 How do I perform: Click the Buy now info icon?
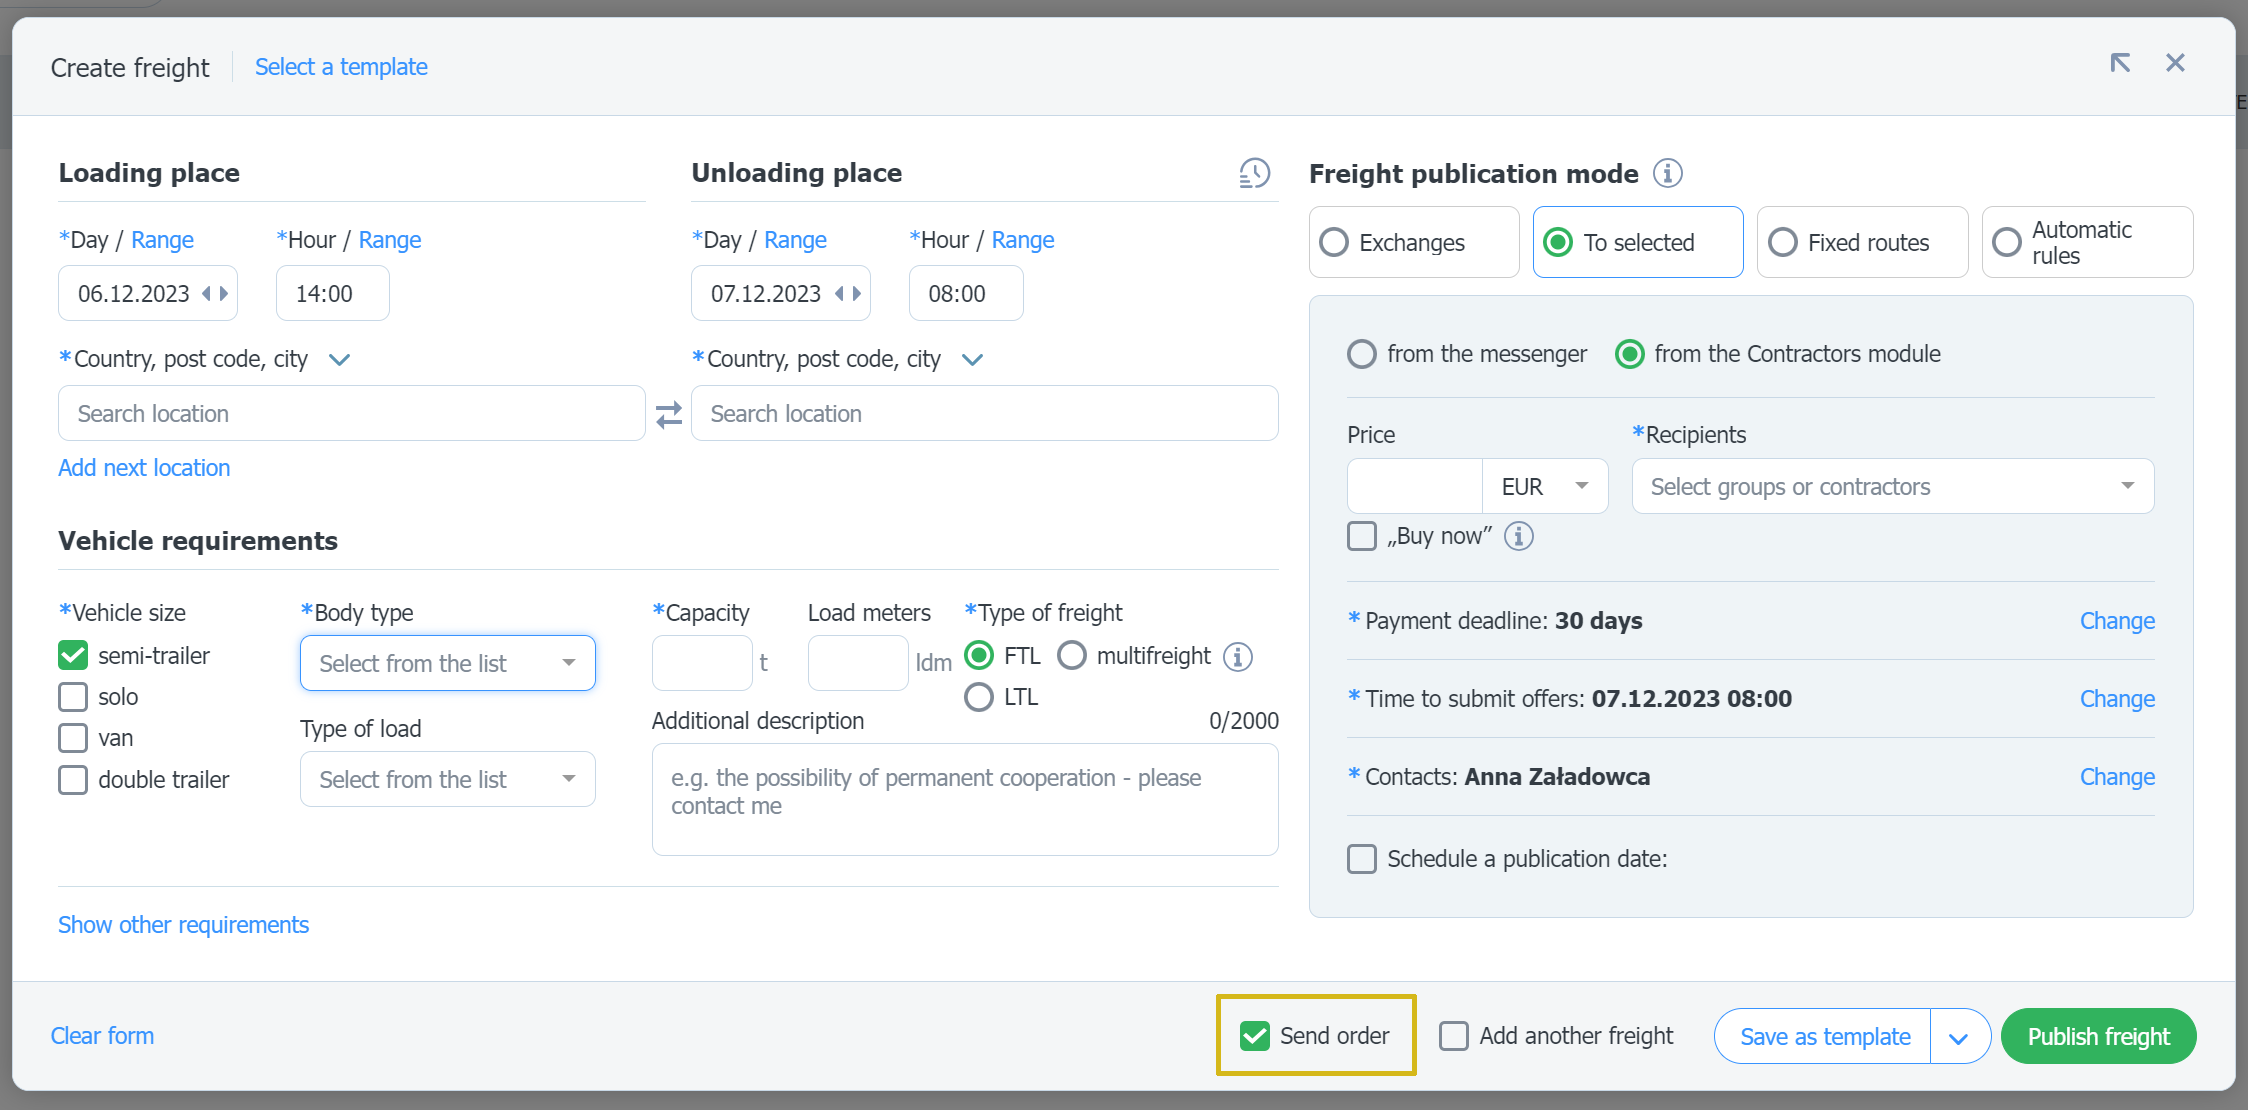click(x=1518, y=536)
